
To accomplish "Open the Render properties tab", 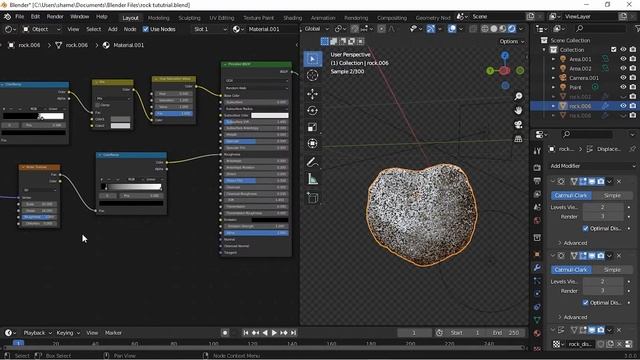I will pos(537,168).
